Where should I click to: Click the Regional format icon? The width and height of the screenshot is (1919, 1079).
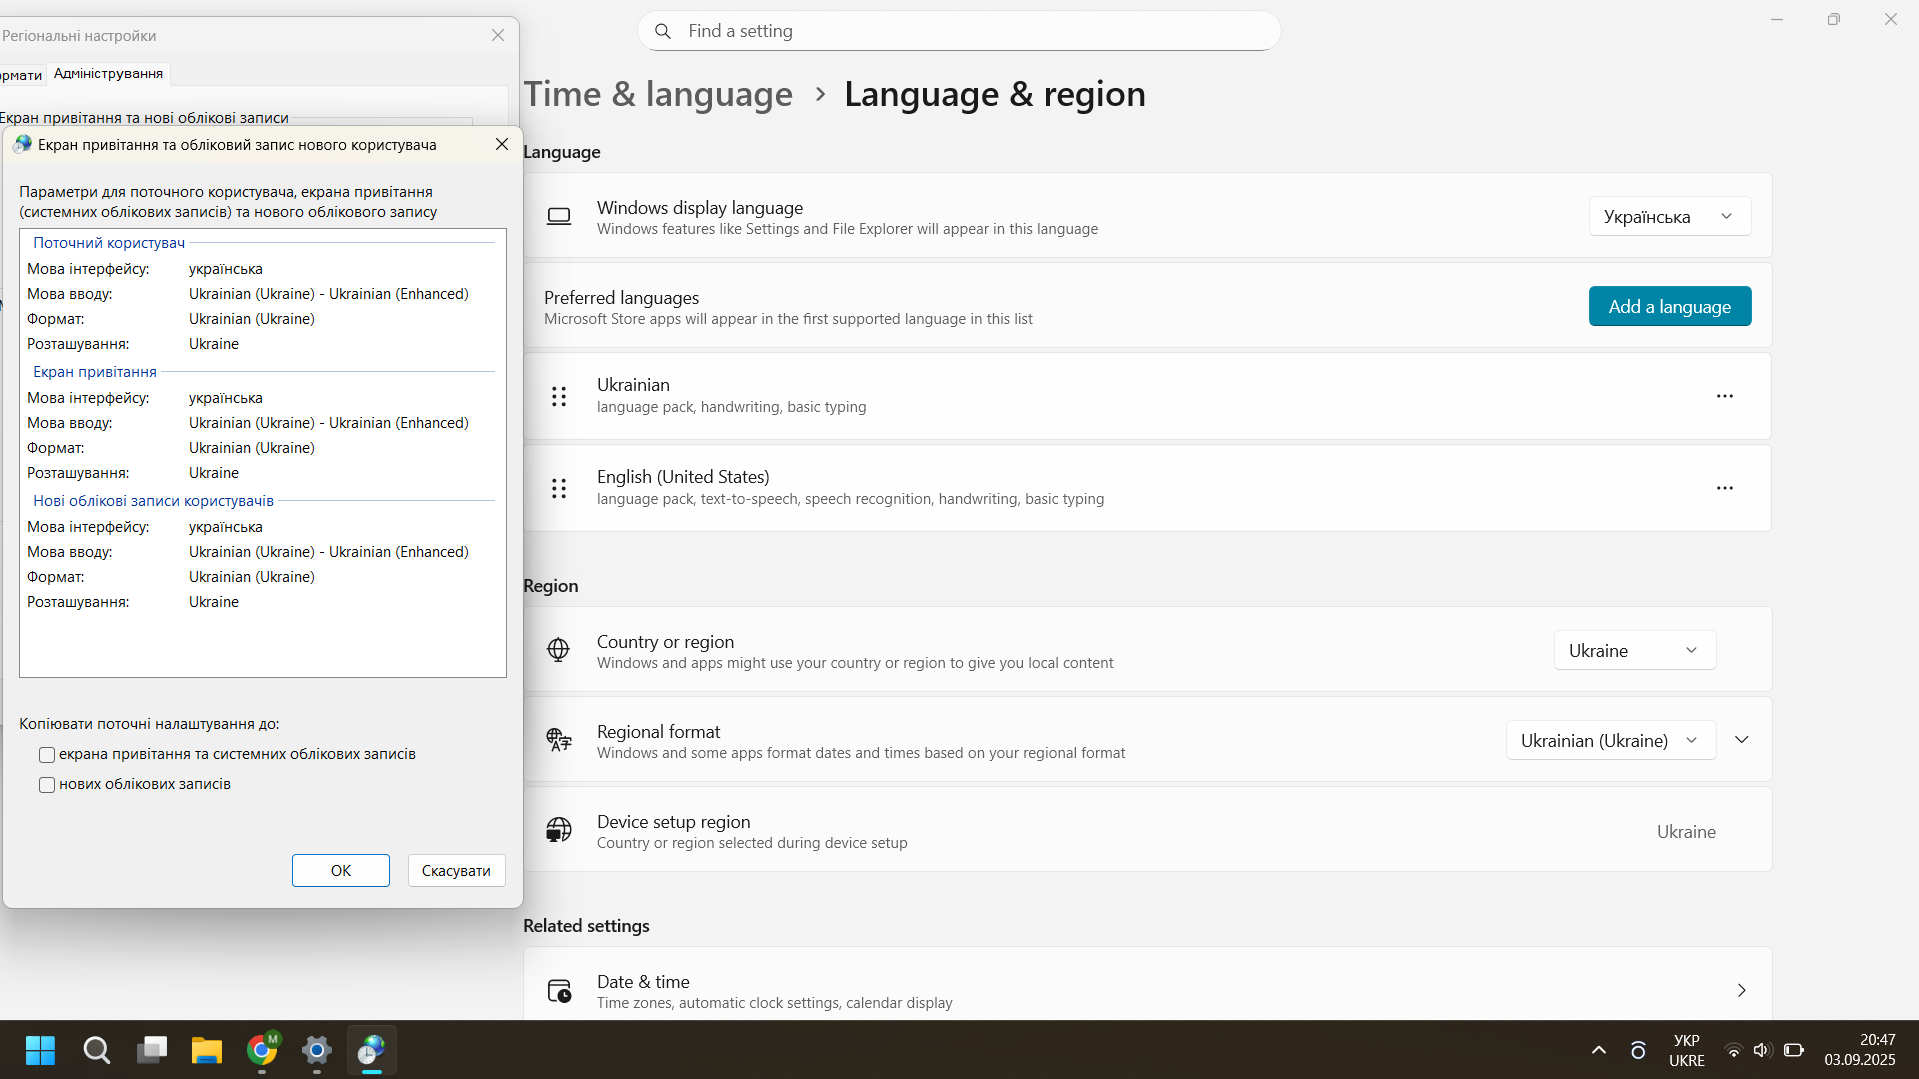(x=559, y=740)
